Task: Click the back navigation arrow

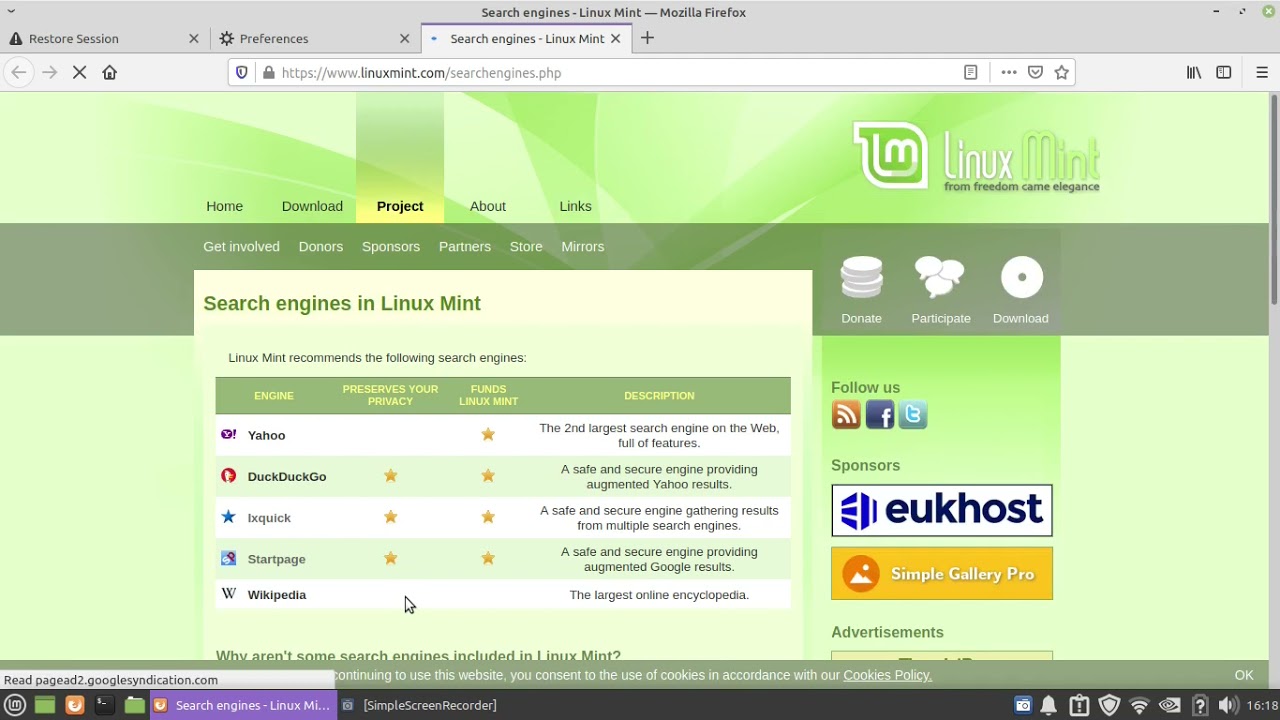Action: (18, 72)
